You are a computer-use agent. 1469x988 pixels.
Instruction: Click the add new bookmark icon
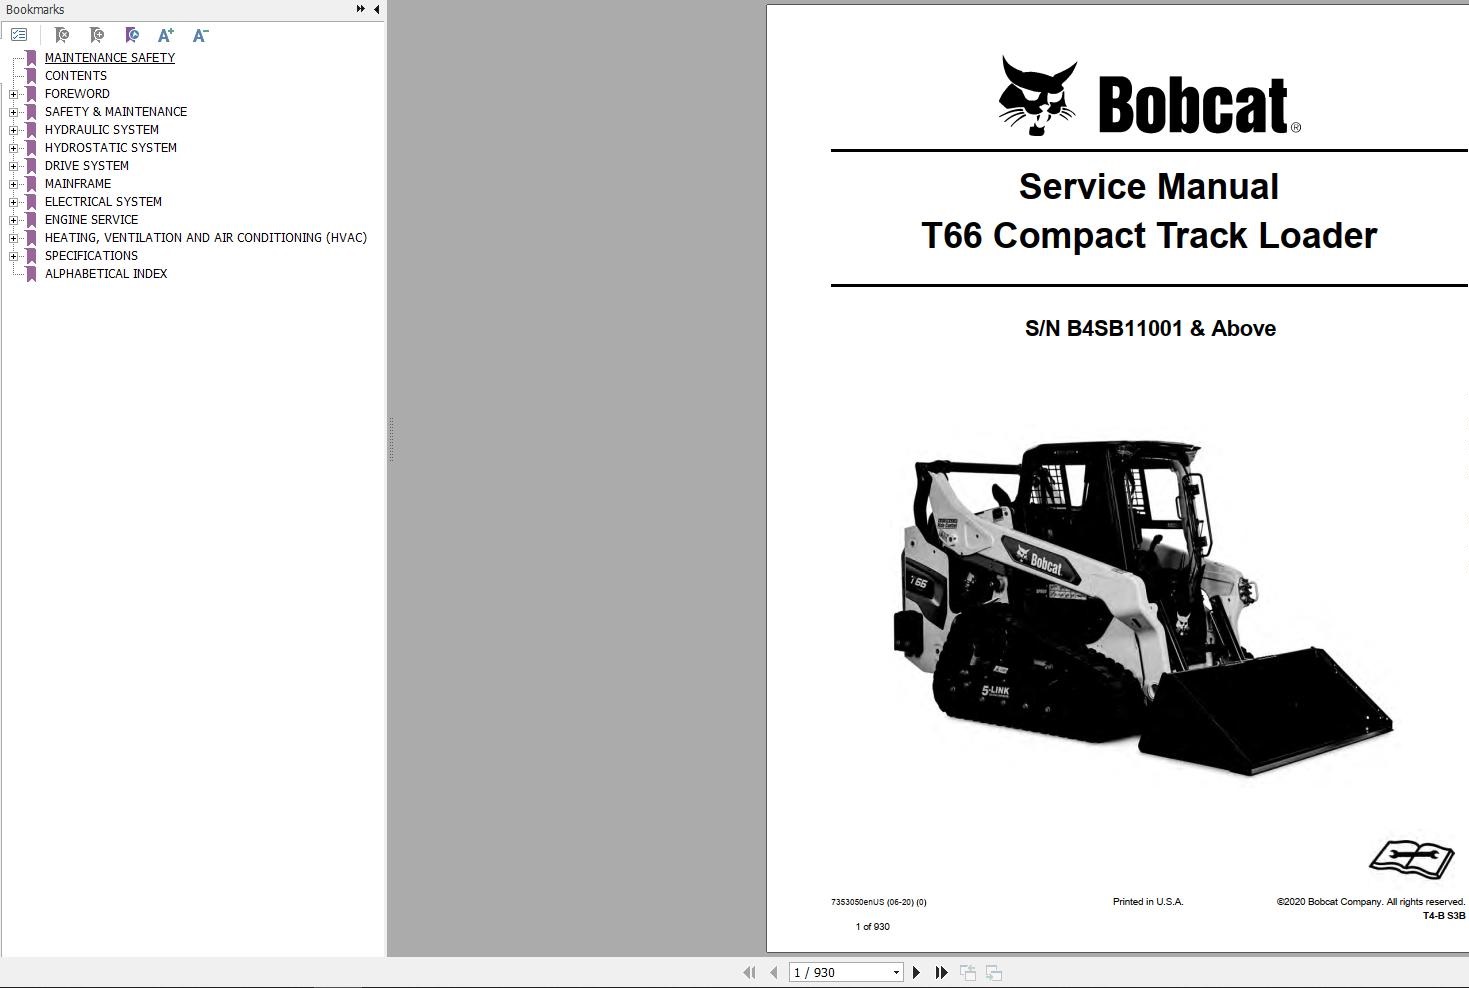(96, 35)
